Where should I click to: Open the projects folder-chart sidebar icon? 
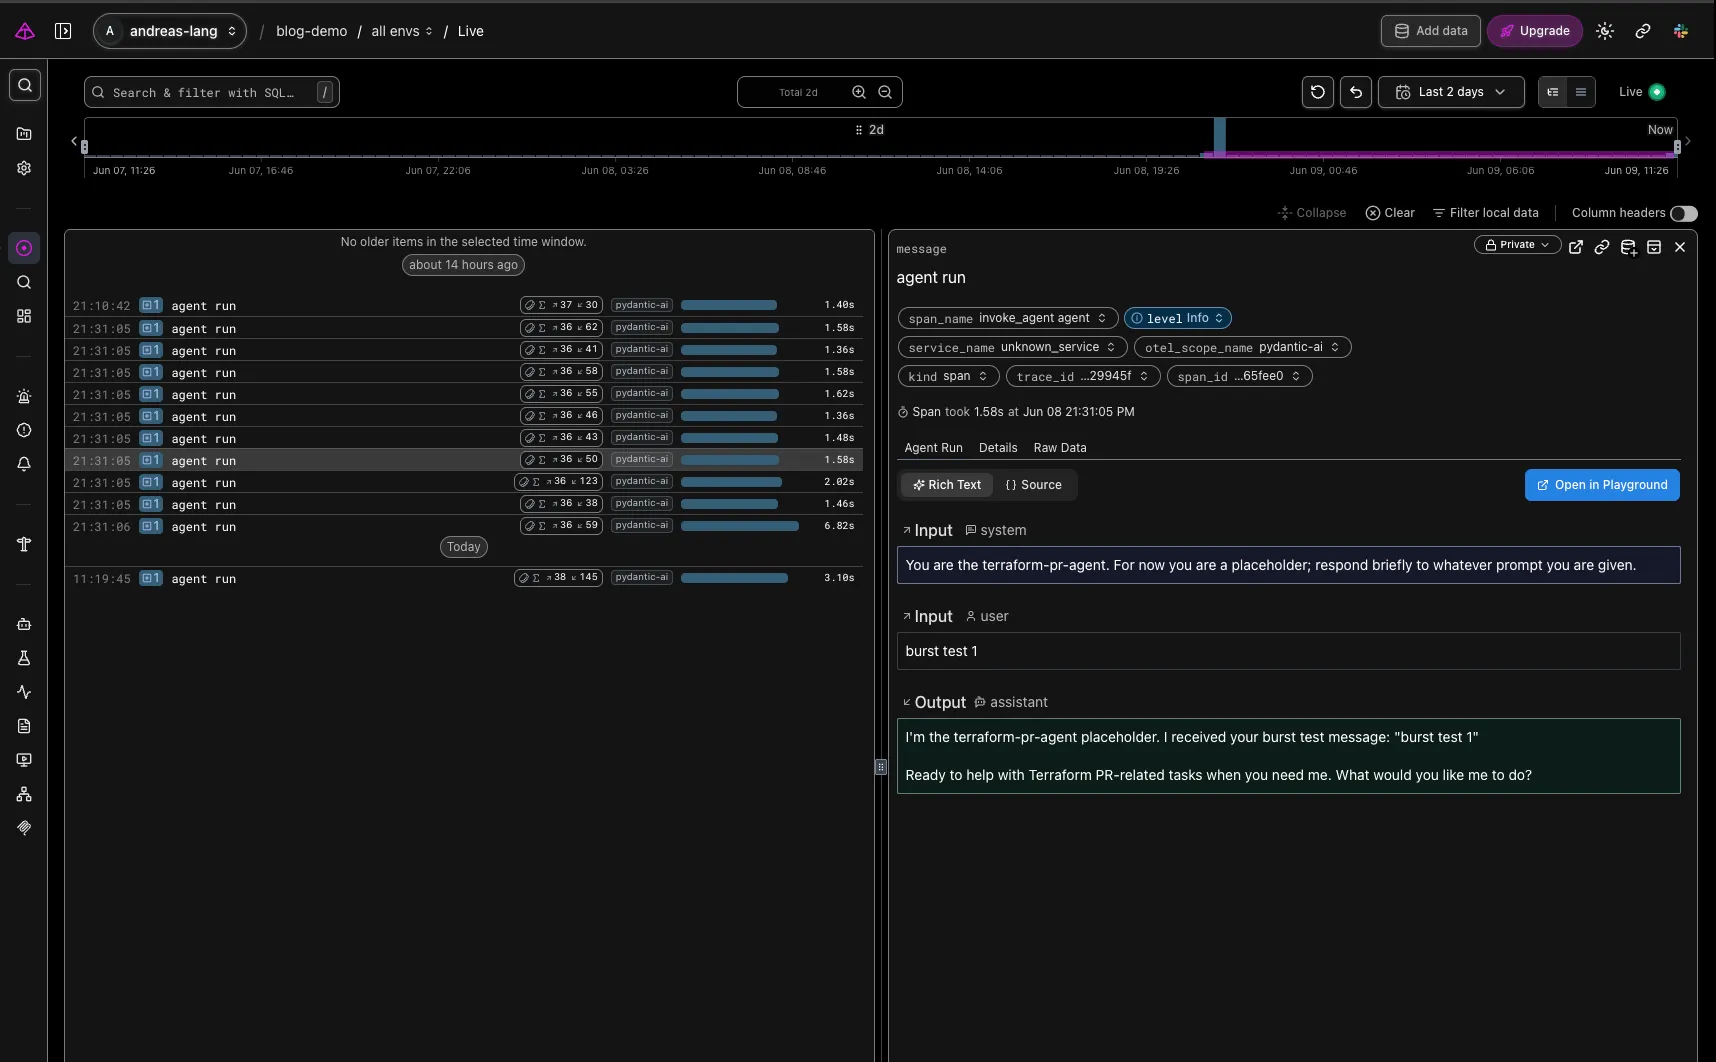point(24,133)
